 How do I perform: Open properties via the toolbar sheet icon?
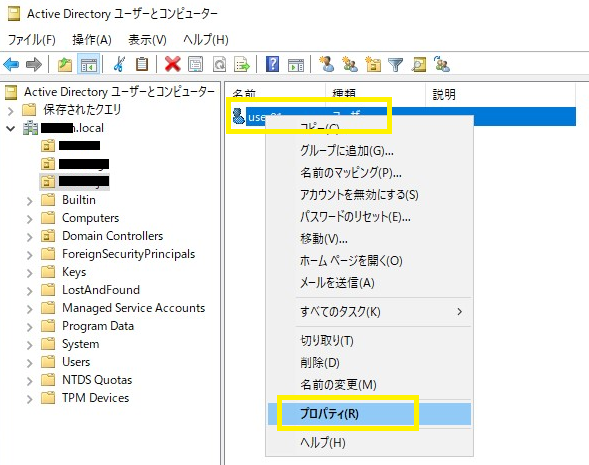click(x=196, y=64)
